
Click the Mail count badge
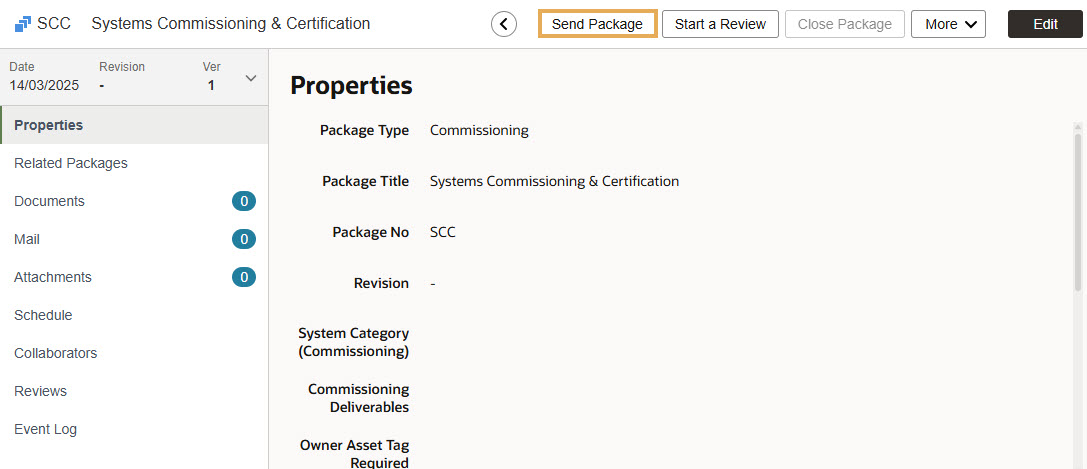(x=243, y=239)
